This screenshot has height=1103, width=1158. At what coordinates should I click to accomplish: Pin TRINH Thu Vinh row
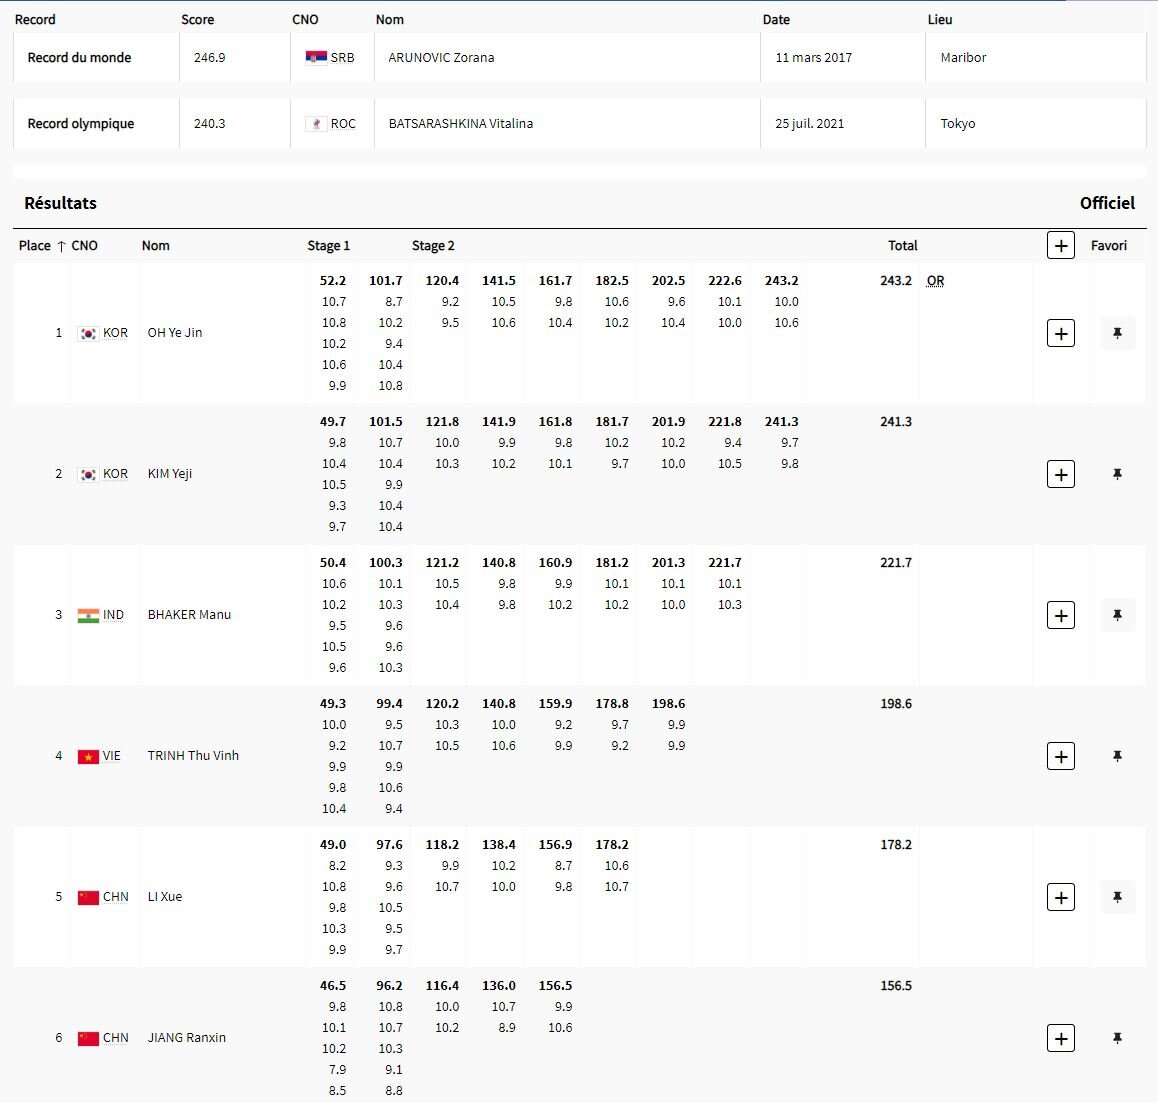click(x=1117, y=756)
